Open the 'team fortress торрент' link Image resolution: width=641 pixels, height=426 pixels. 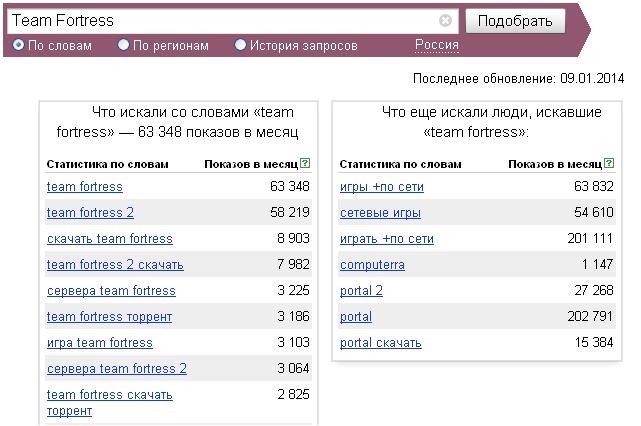coord(109,317)
